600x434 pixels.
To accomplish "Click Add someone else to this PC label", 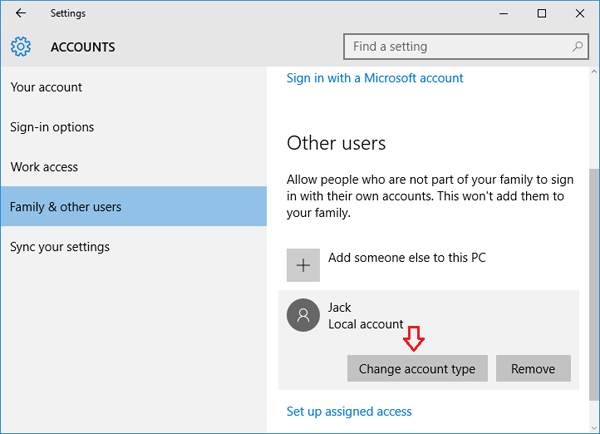I will [407, 258].
